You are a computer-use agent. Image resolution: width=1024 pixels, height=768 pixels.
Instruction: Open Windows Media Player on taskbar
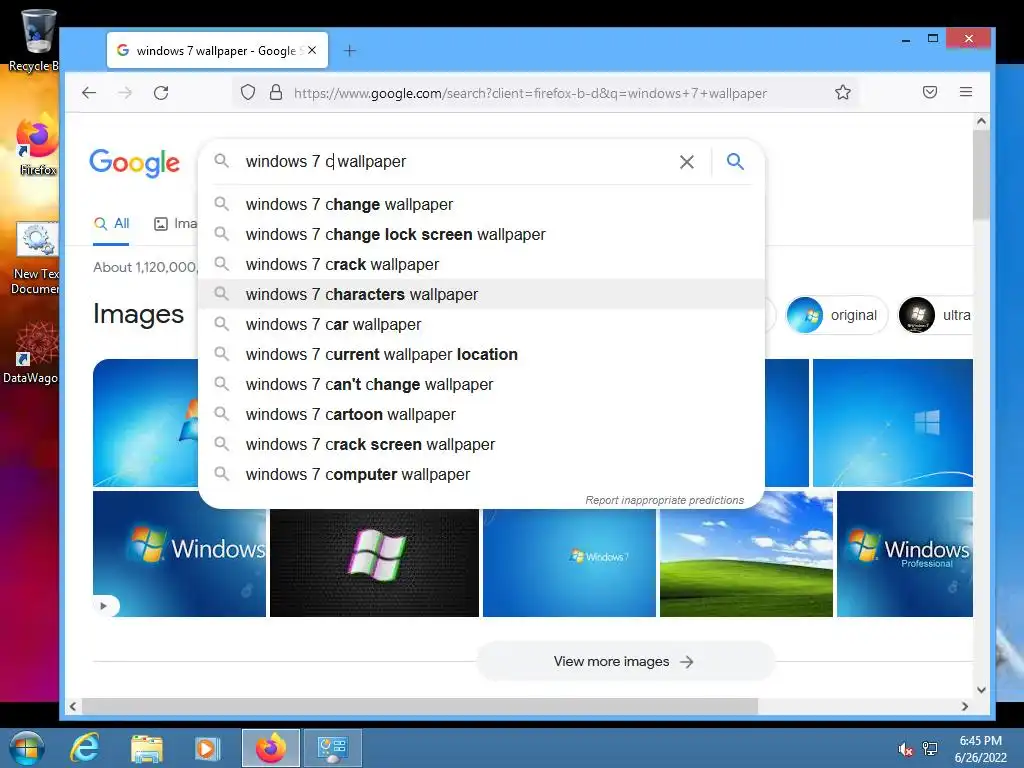point(207,748)
